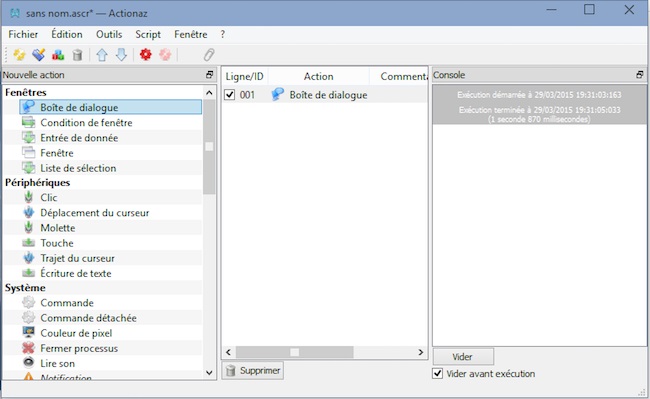Click script table scroll left arrow
The height and width of the screenshot is (399, 650).
(x=228, y=352)
